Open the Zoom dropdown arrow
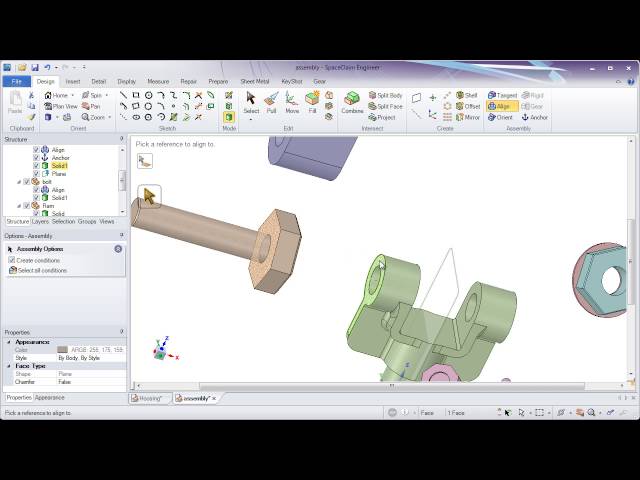Viewport: 640px width, 480px height. click(x=110, y=117)
